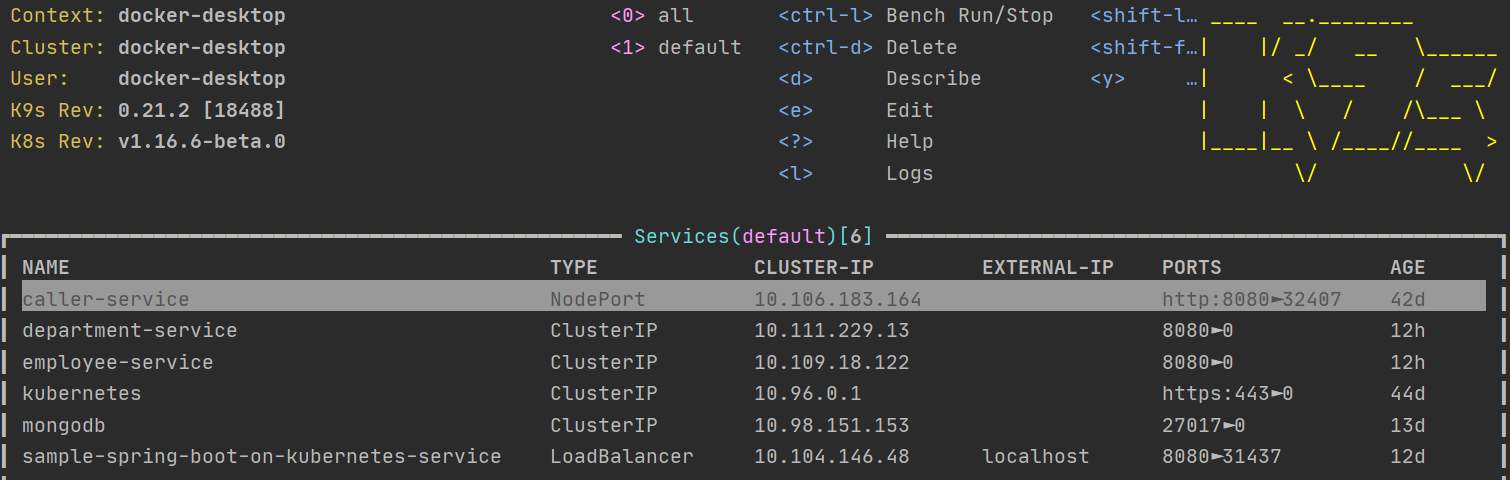Click the PORTS column header

coord(1191,268)
